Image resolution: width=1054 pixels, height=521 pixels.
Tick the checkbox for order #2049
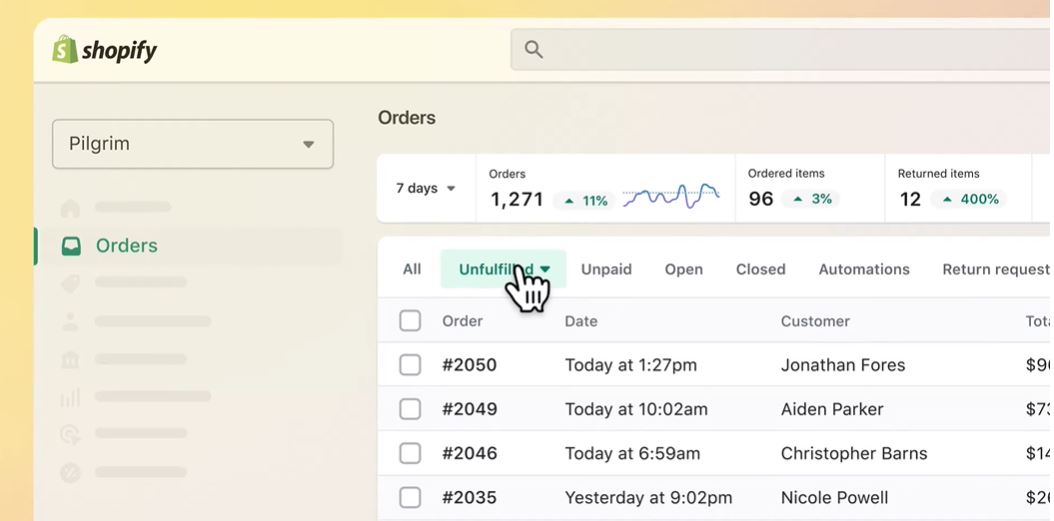tap(410, 409)
